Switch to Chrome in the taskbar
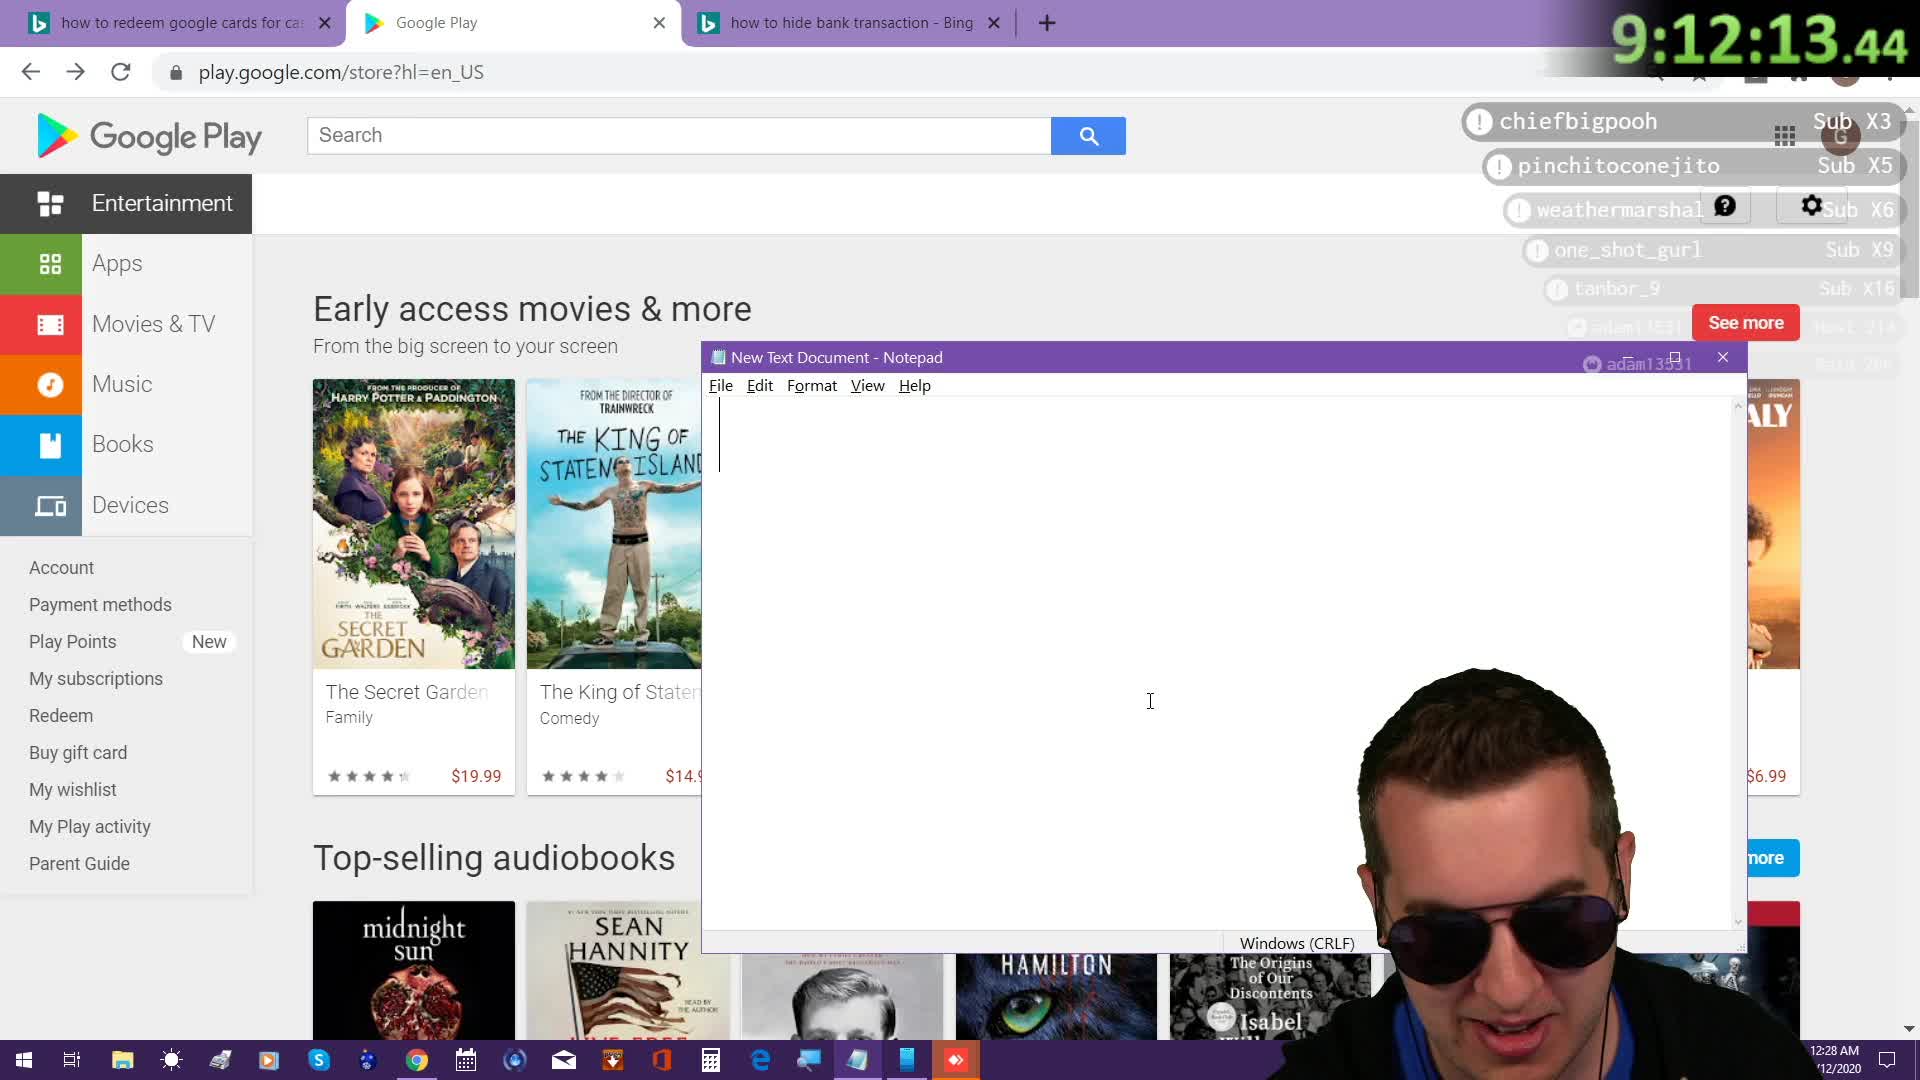The image size is (1920, 1080). coord(417,1060)
